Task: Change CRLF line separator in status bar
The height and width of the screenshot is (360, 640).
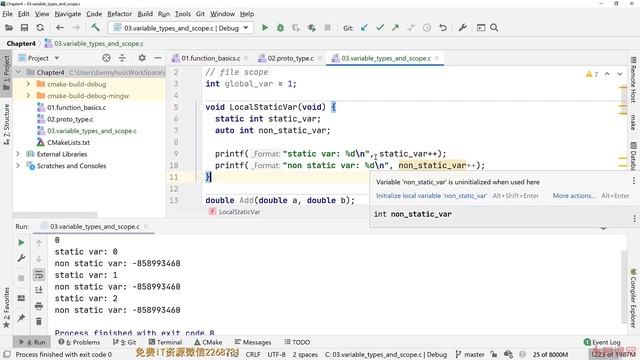Action: (x=253, y=354)
